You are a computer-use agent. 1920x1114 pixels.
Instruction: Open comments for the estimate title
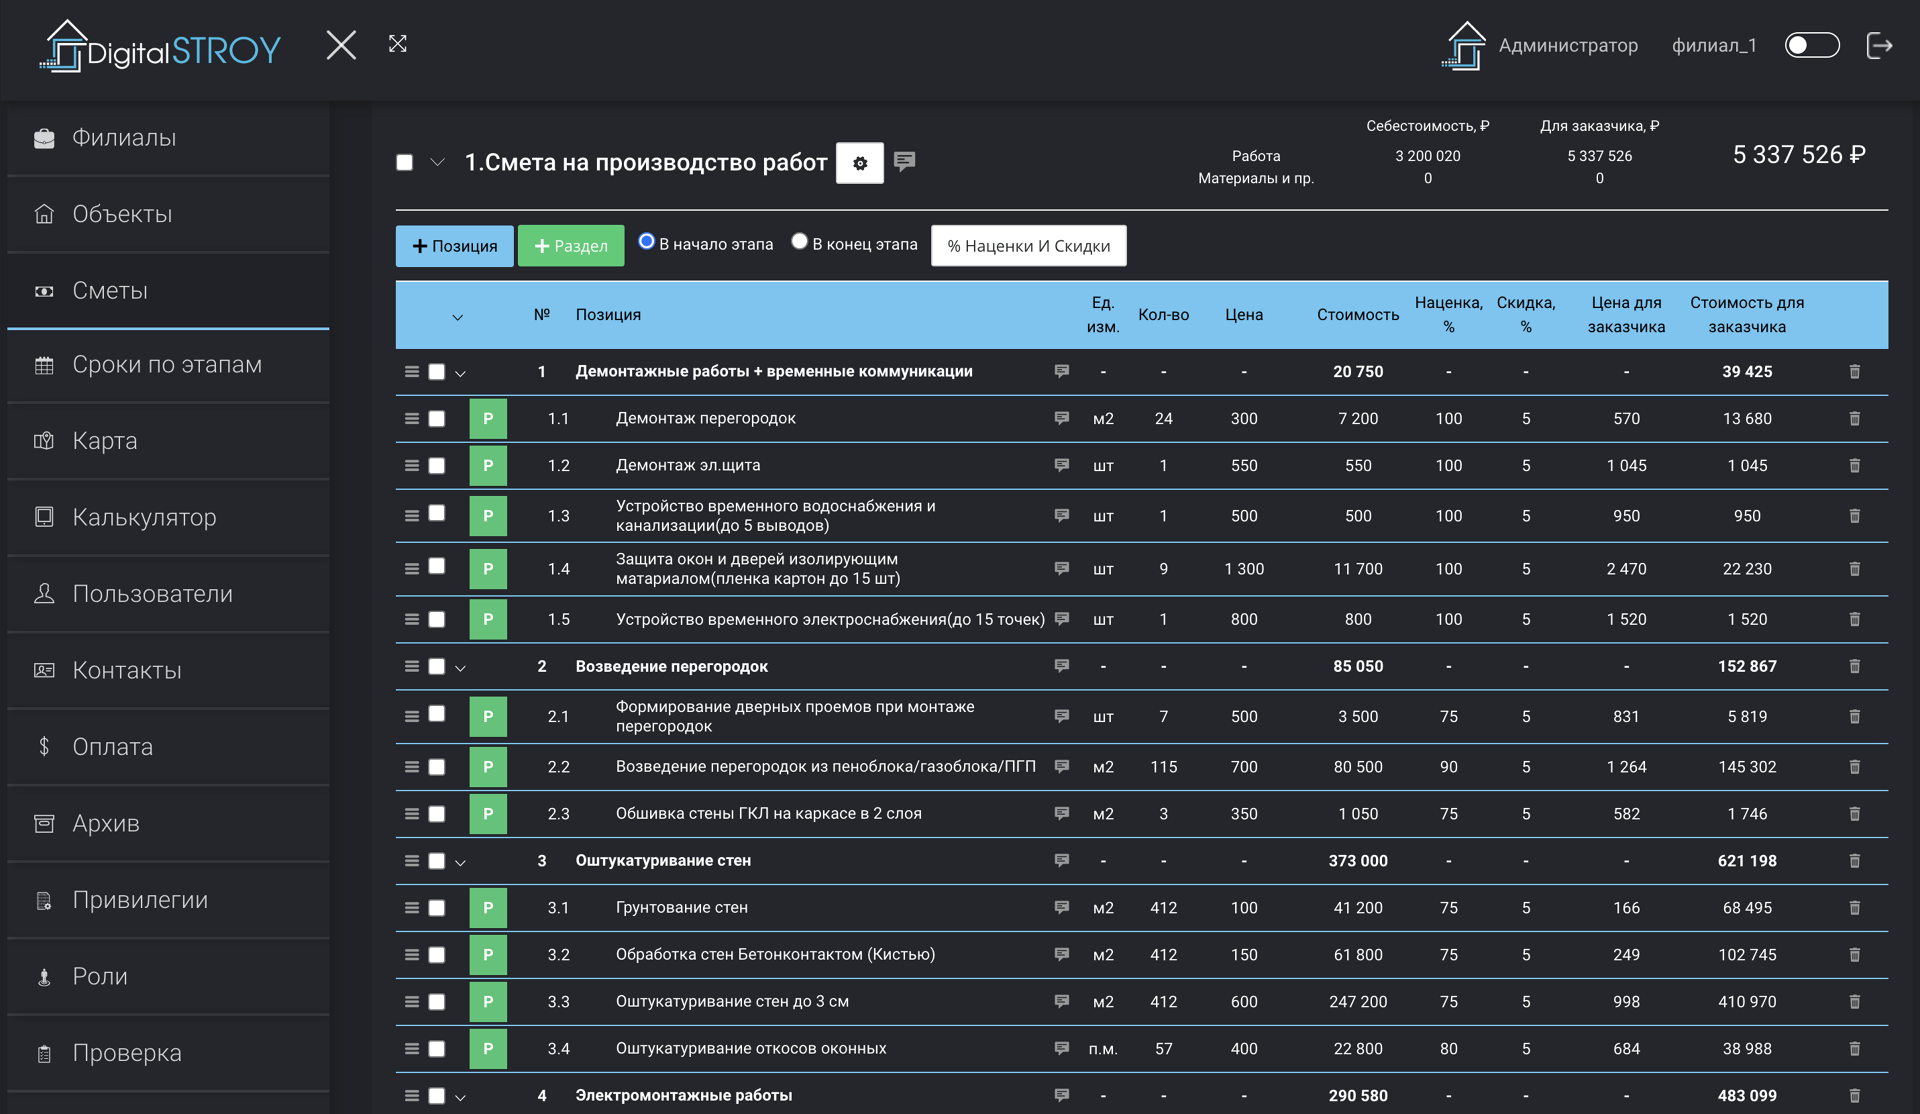[905, 161]
